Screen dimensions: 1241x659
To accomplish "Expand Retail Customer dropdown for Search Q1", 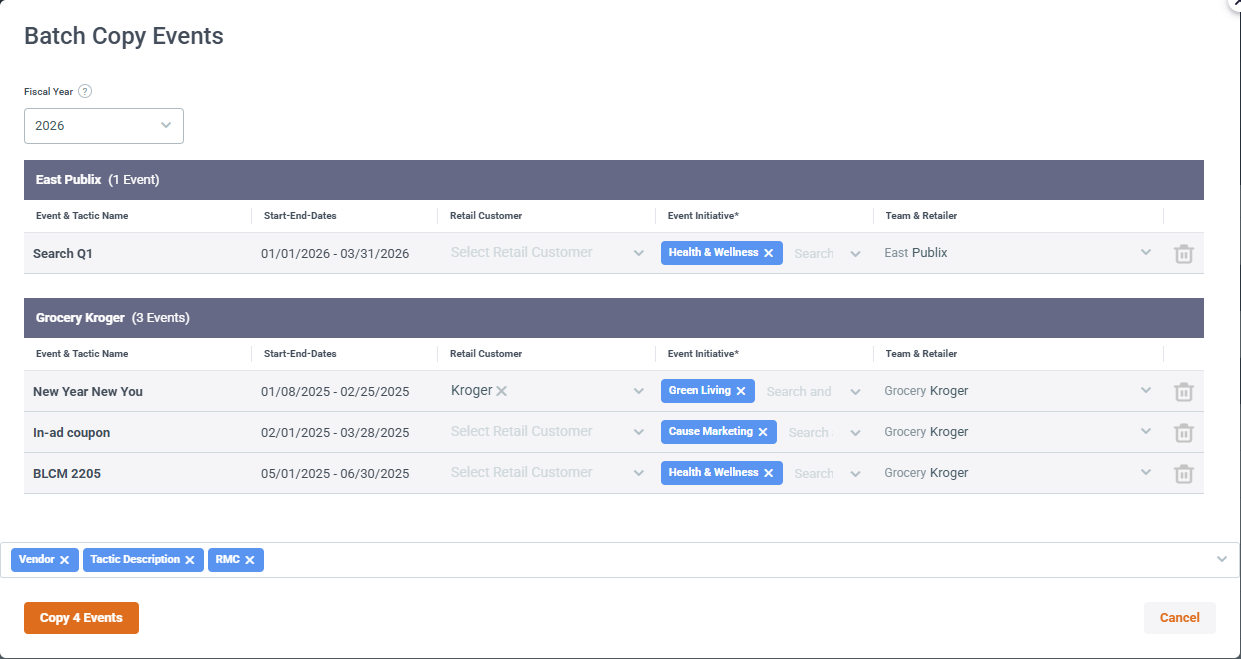I will point(639,253).
